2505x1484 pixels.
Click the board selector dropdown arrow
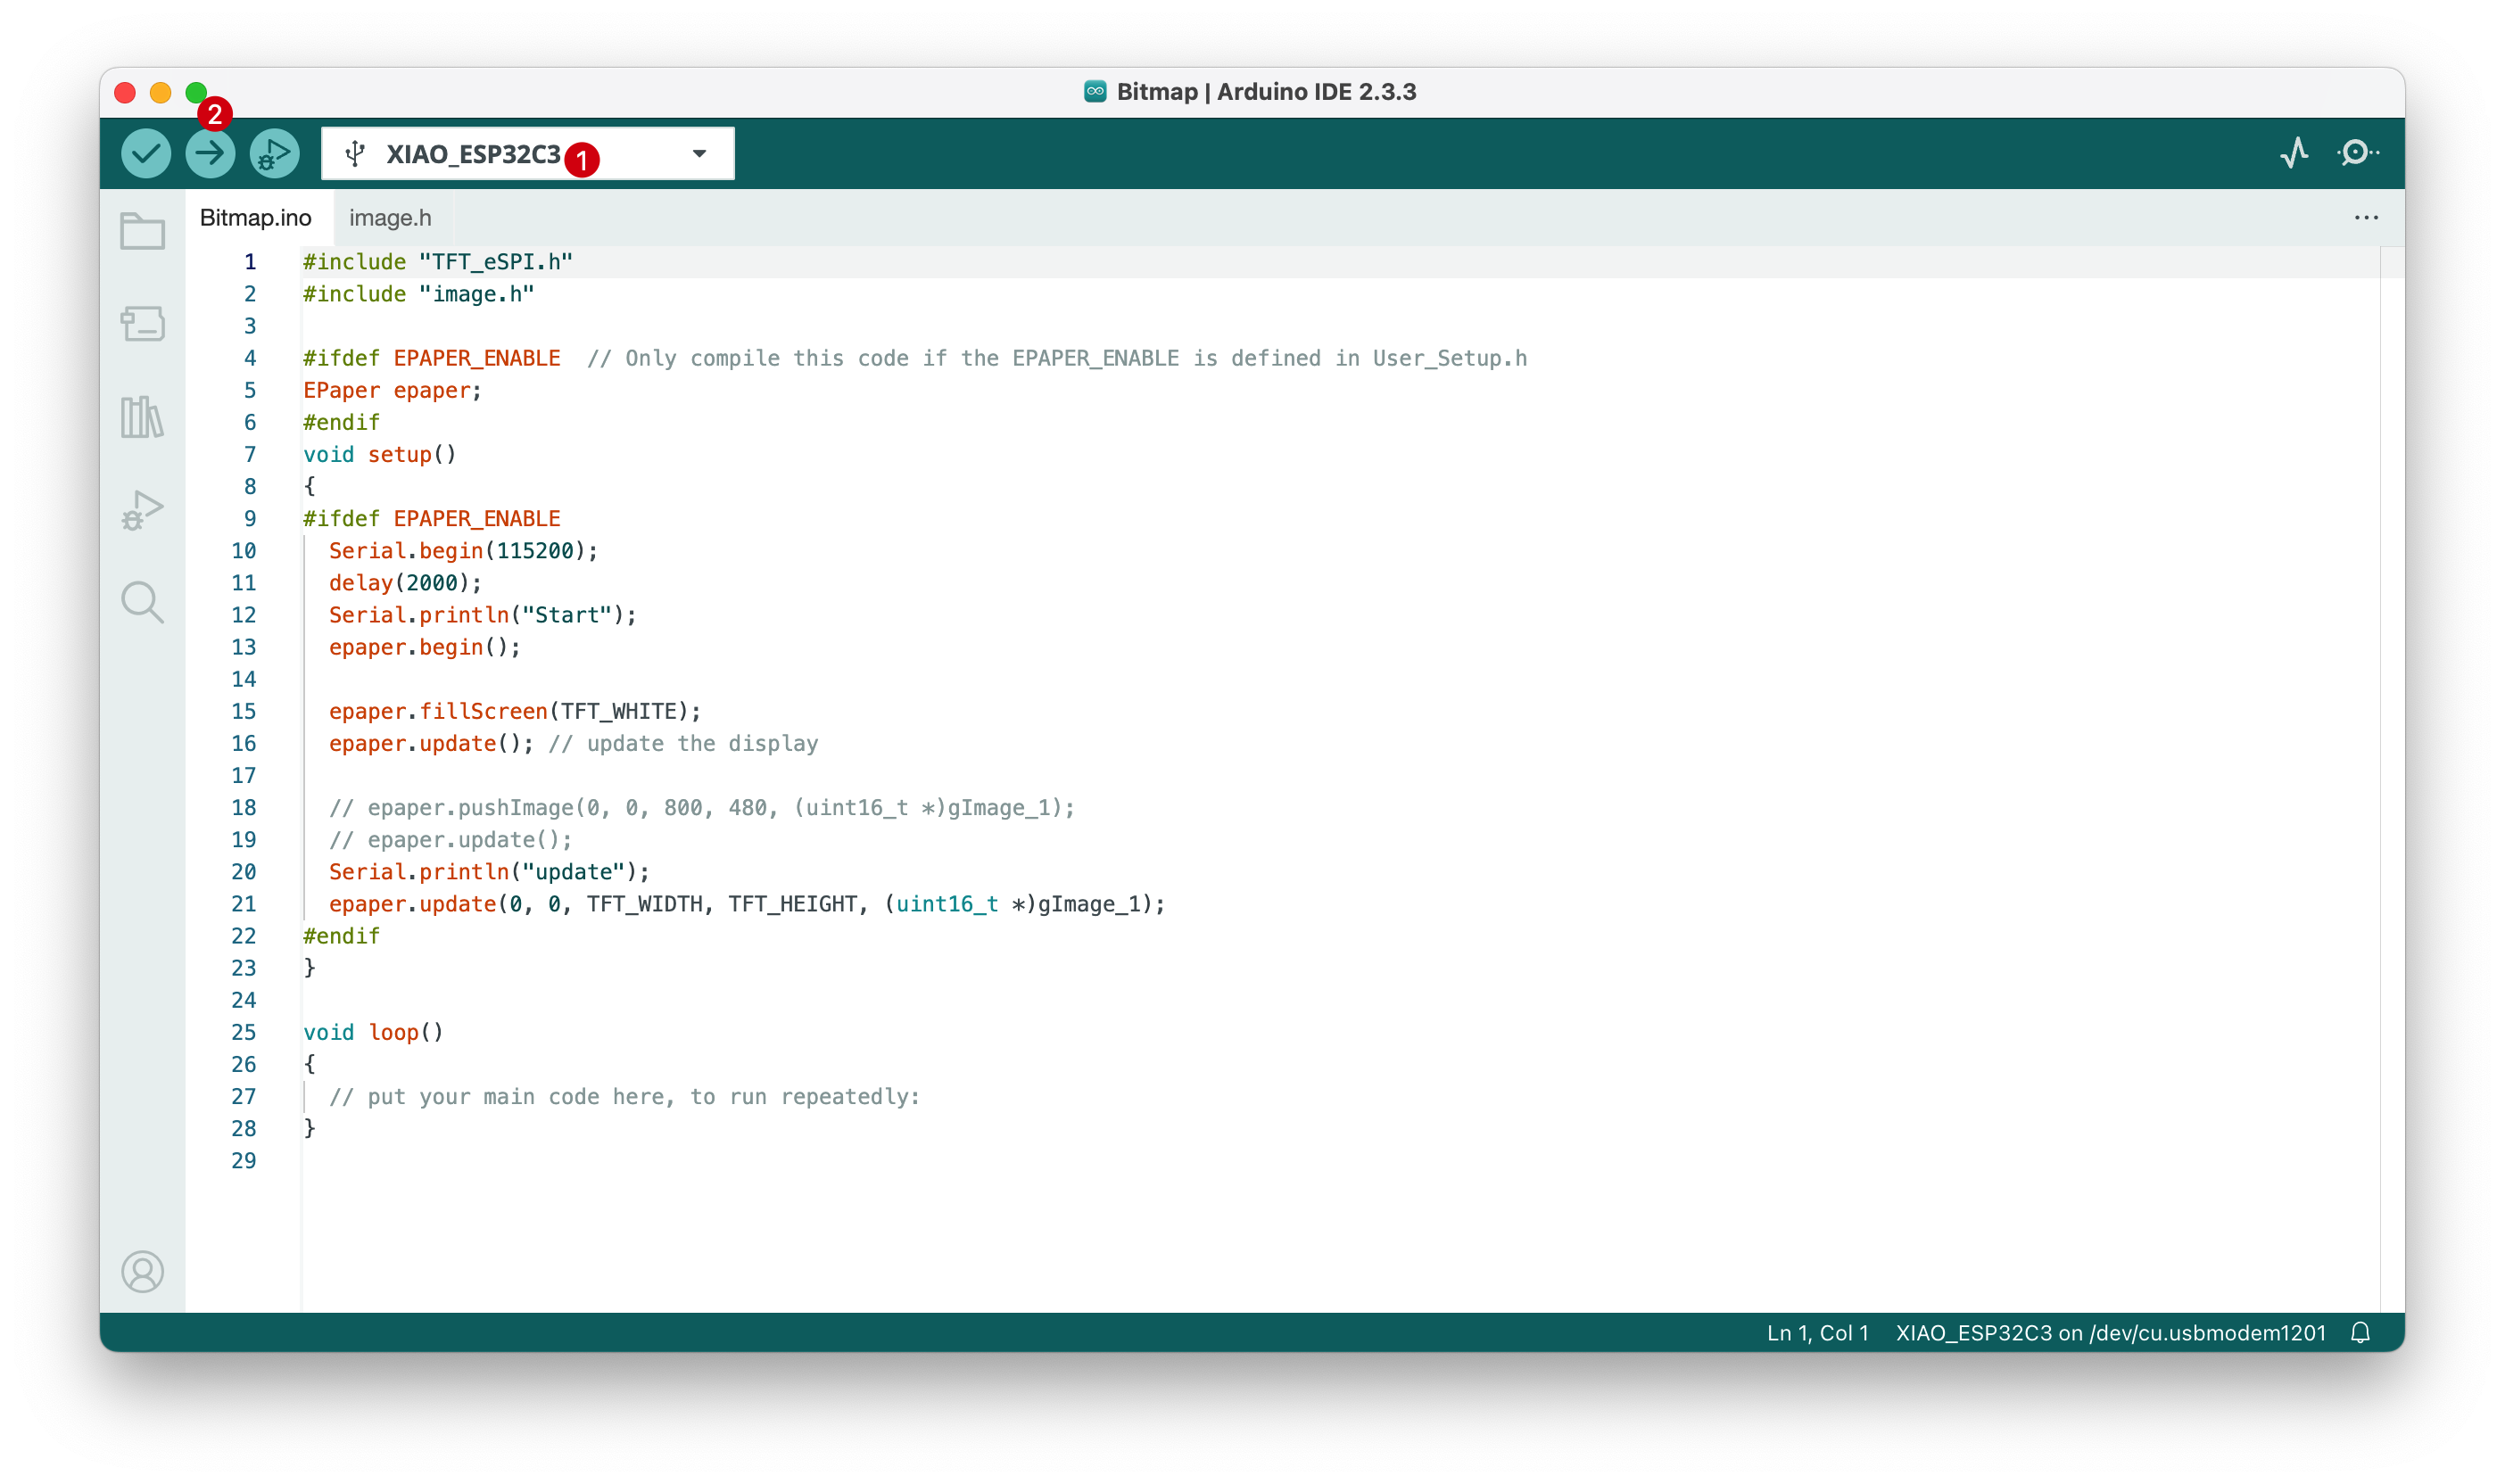pos(699,154)
